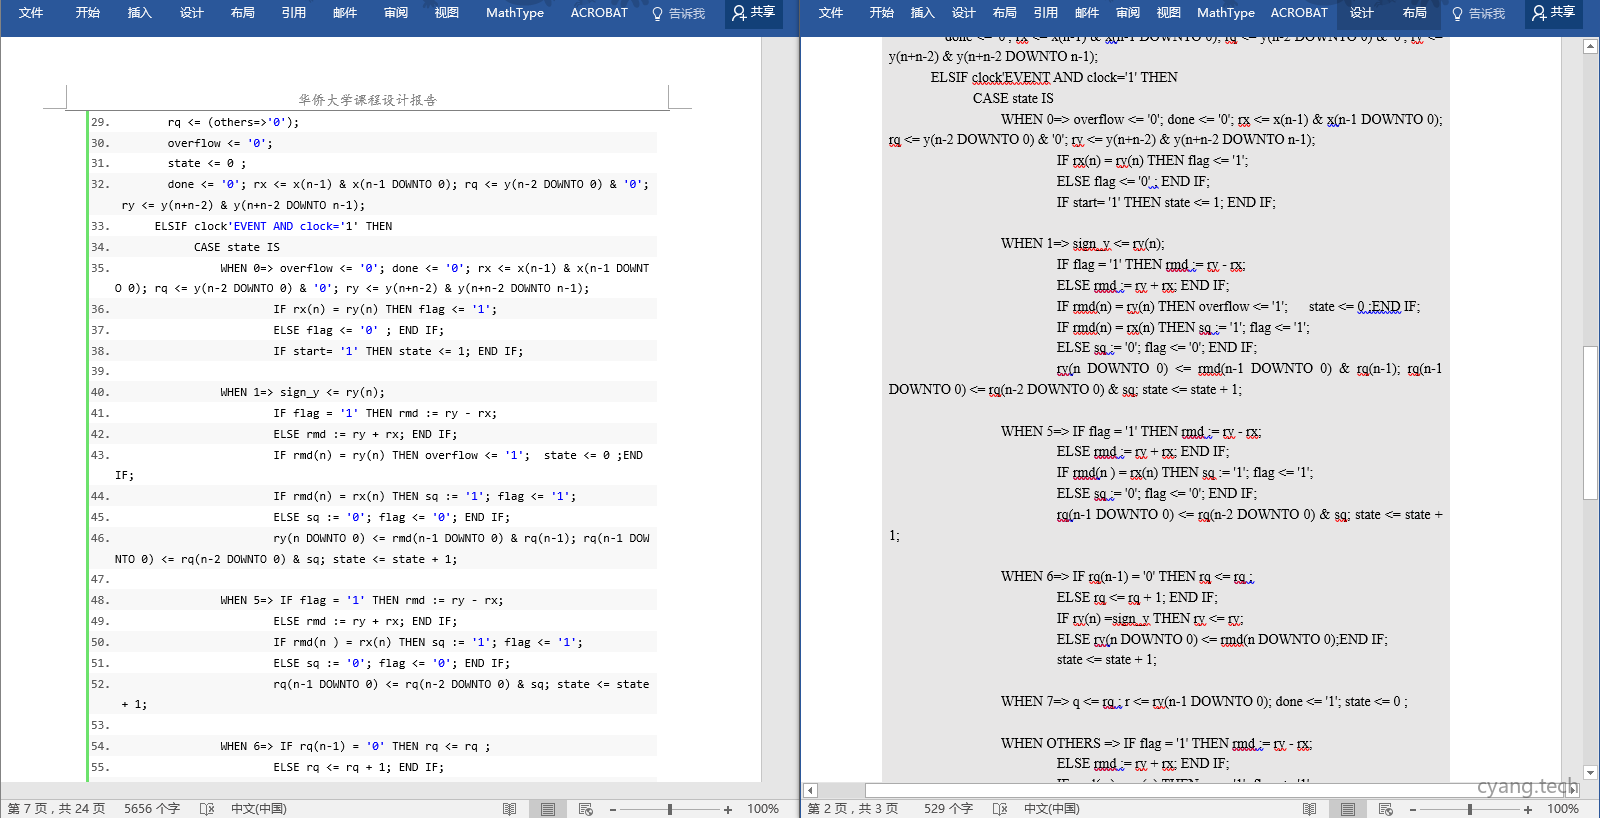The width and height of the screenshot is (1600, 818).
Task: Switch left window to Web Layout view
Action: click(x=586, y=809)
